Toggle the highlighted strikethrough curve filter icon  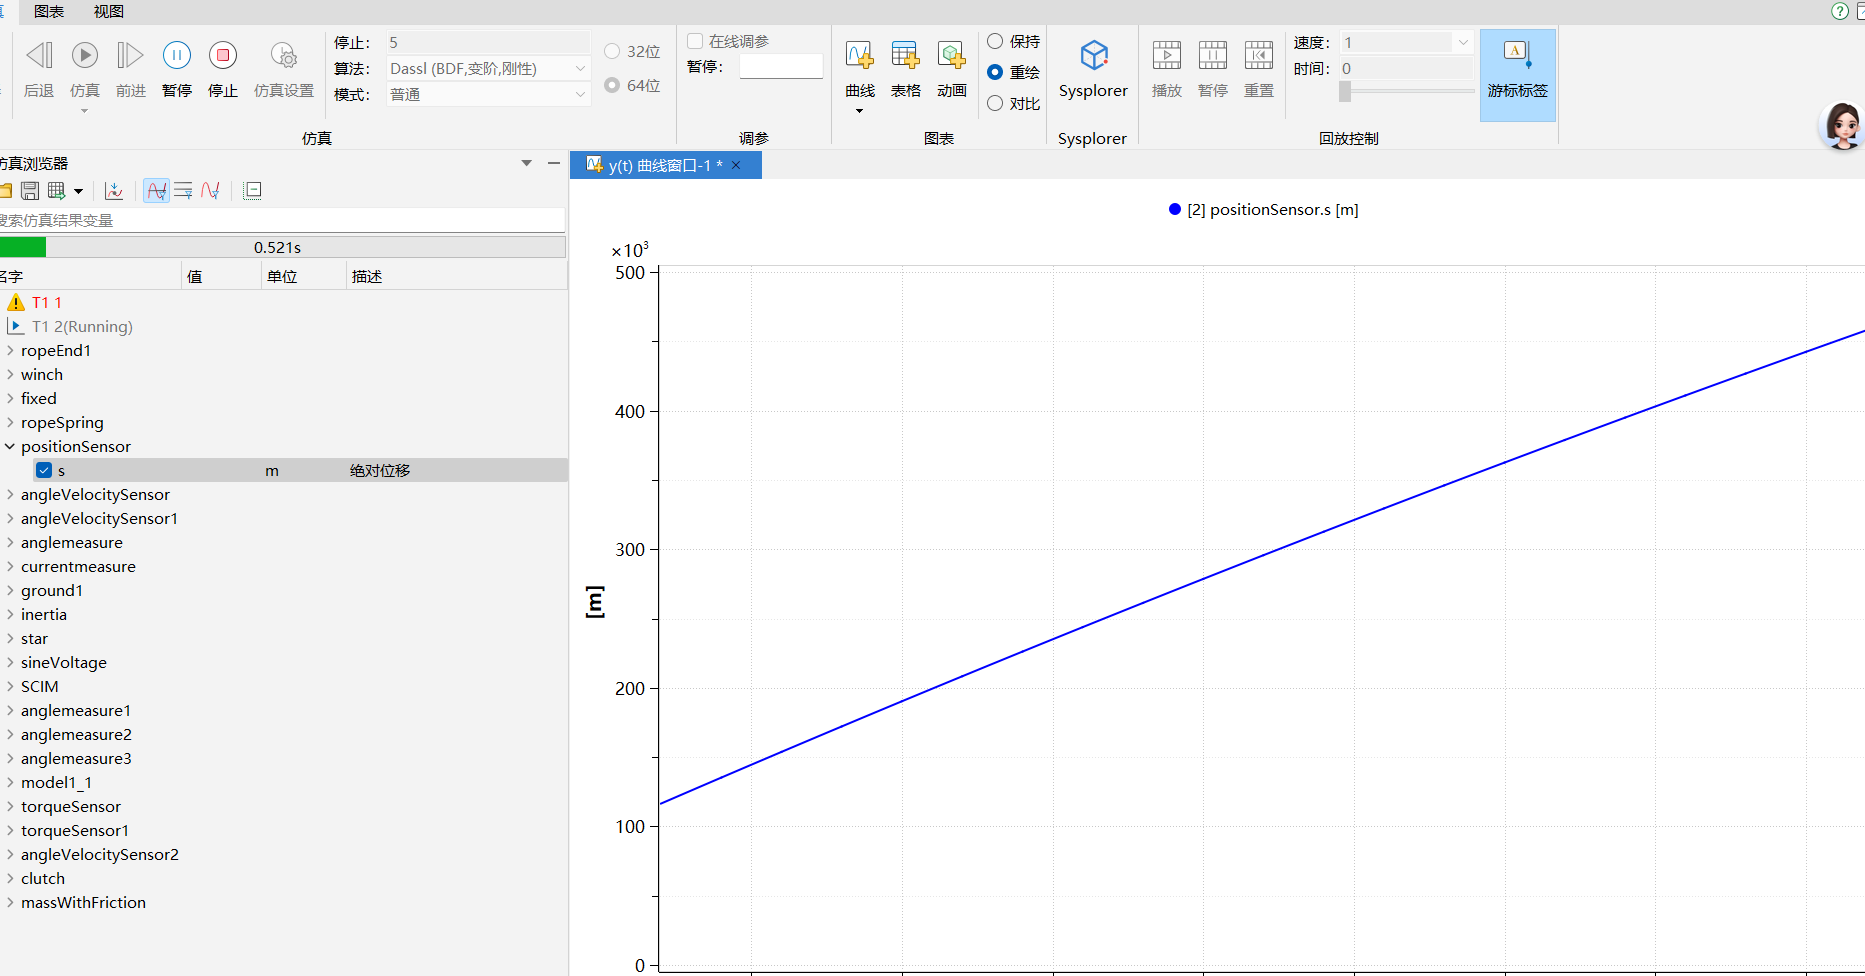(157, 190)
